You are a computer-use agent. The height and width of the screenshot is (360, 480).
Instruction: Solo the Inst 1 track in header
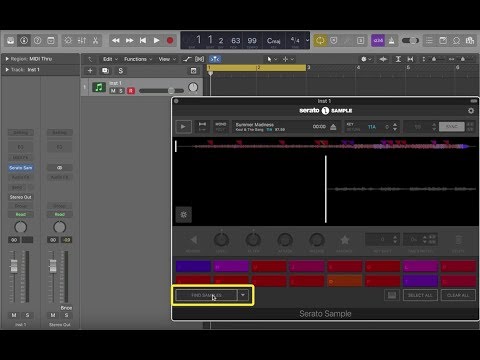(121, 91)
